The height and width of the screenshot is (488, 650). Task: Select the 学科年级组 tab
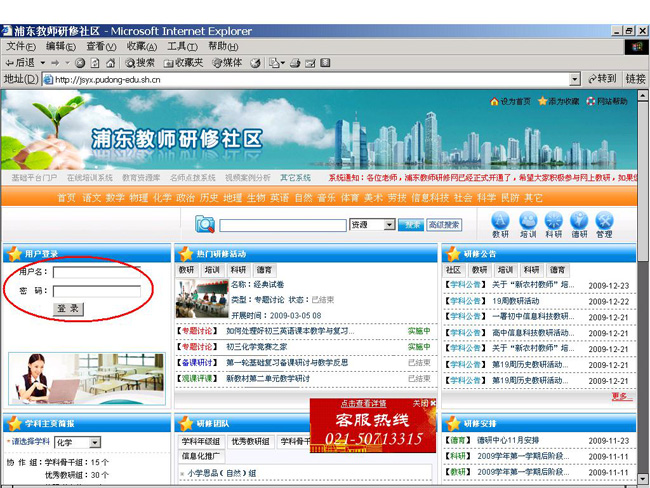point(201,442)
